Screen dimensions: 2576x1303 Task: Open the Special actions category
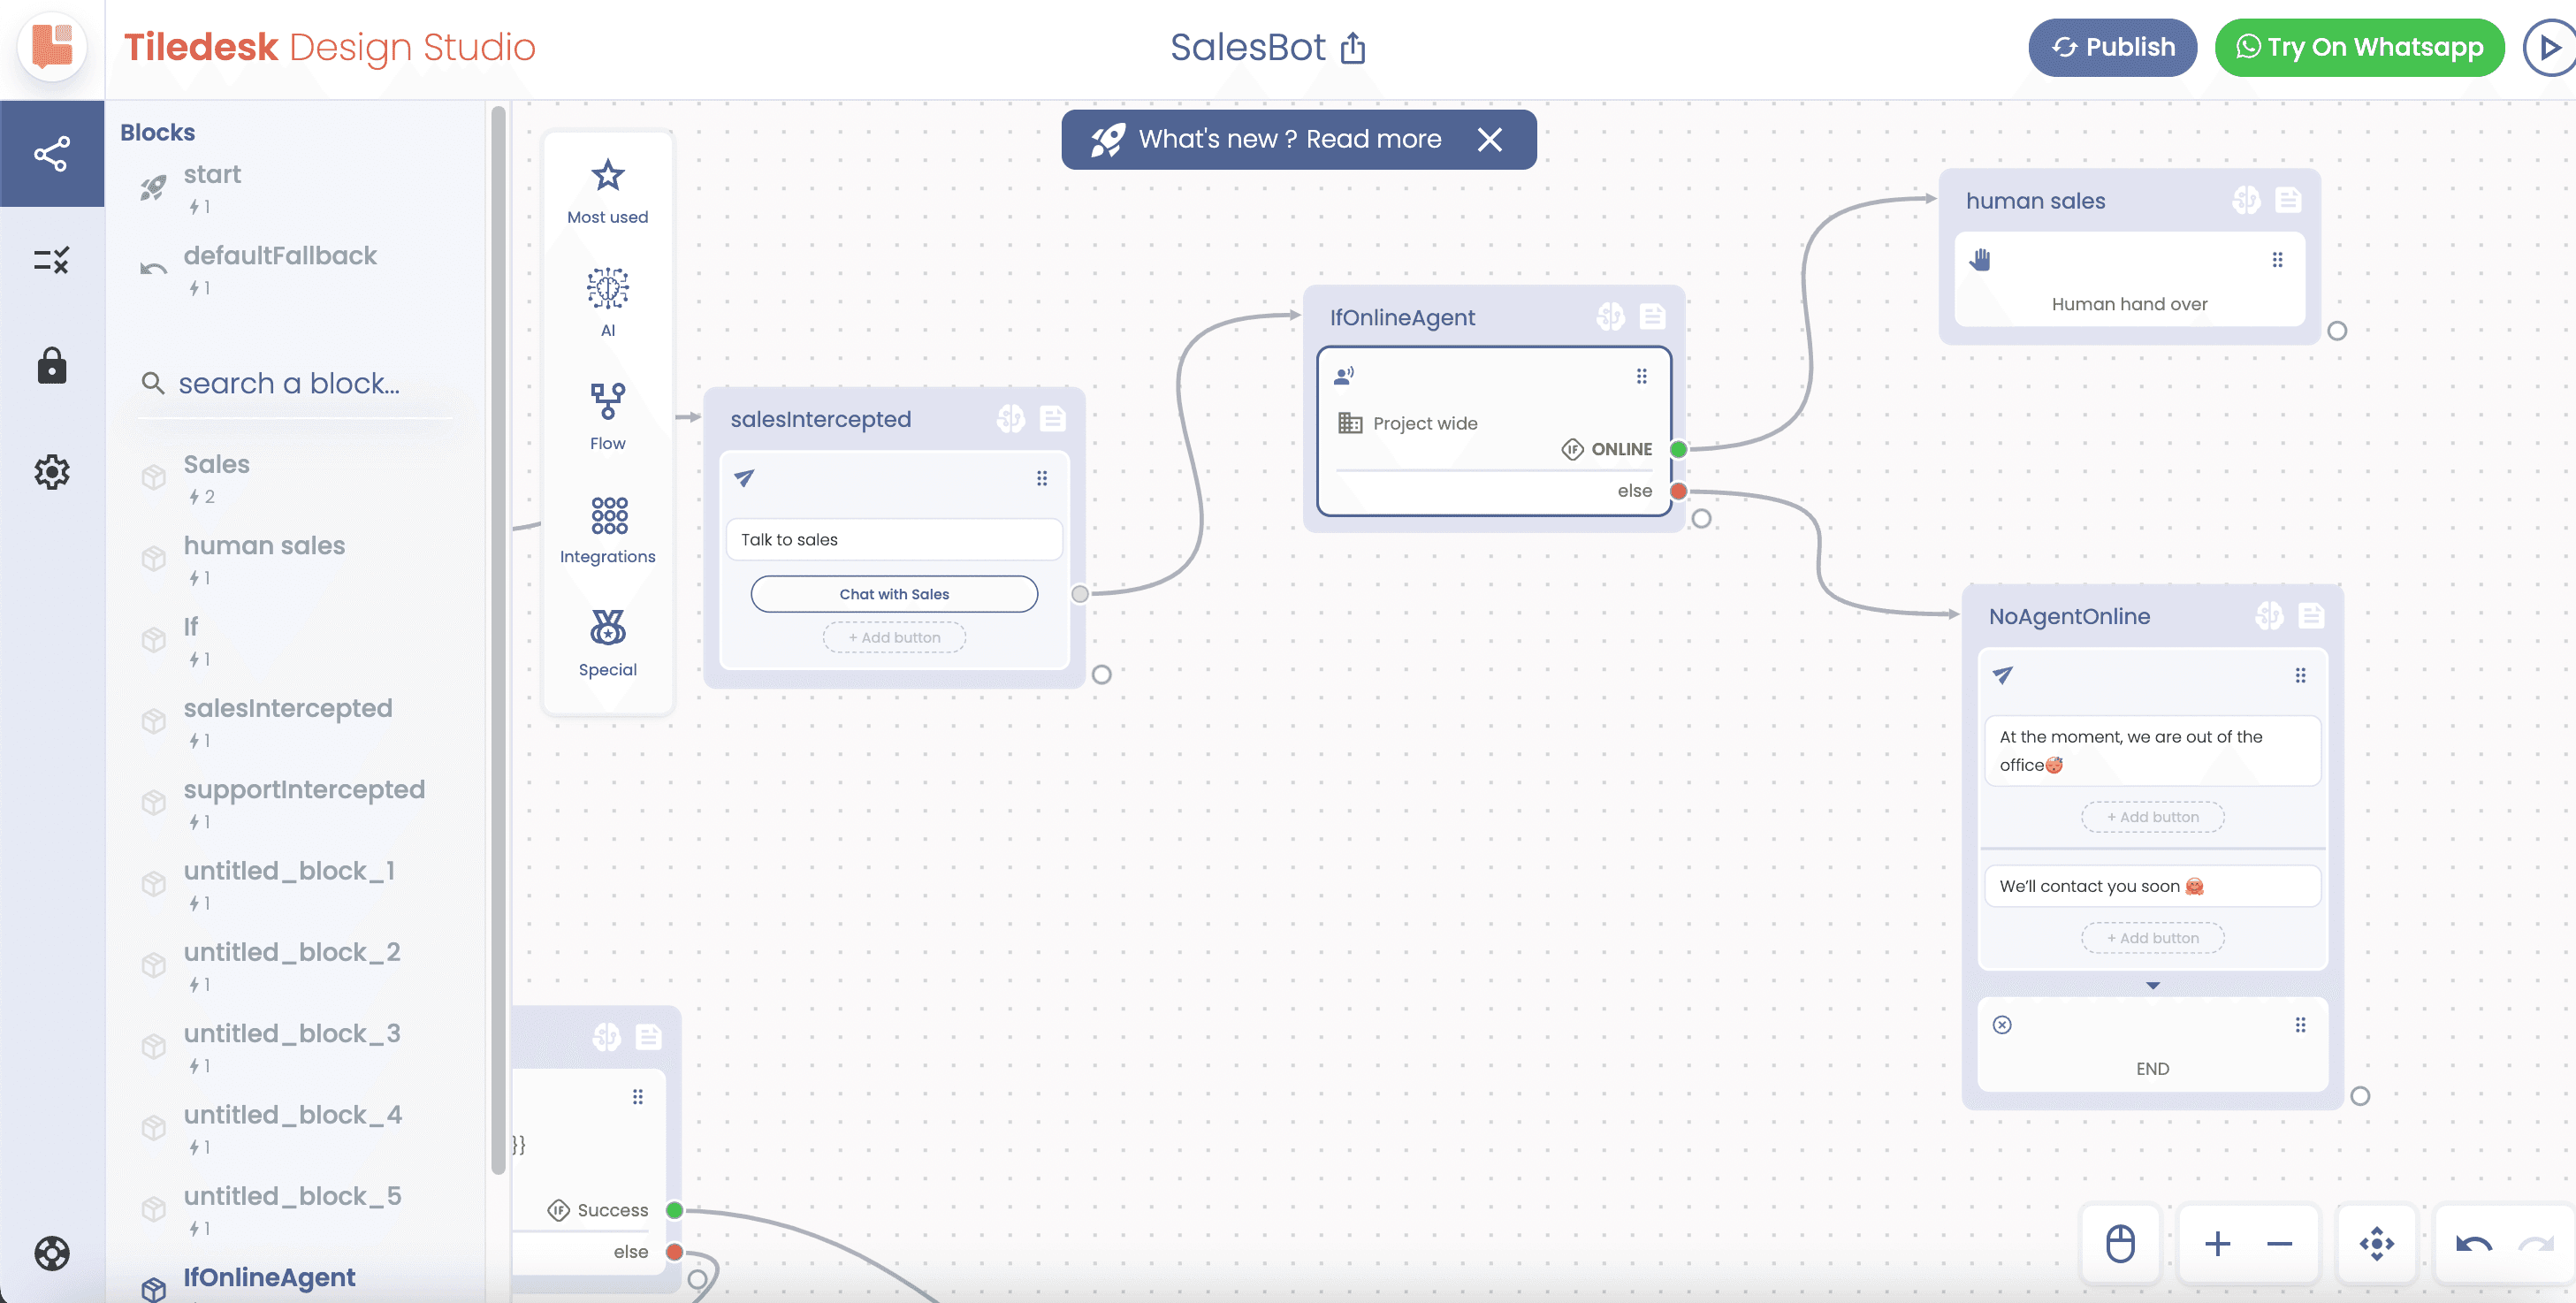click(x=607, y=643)
